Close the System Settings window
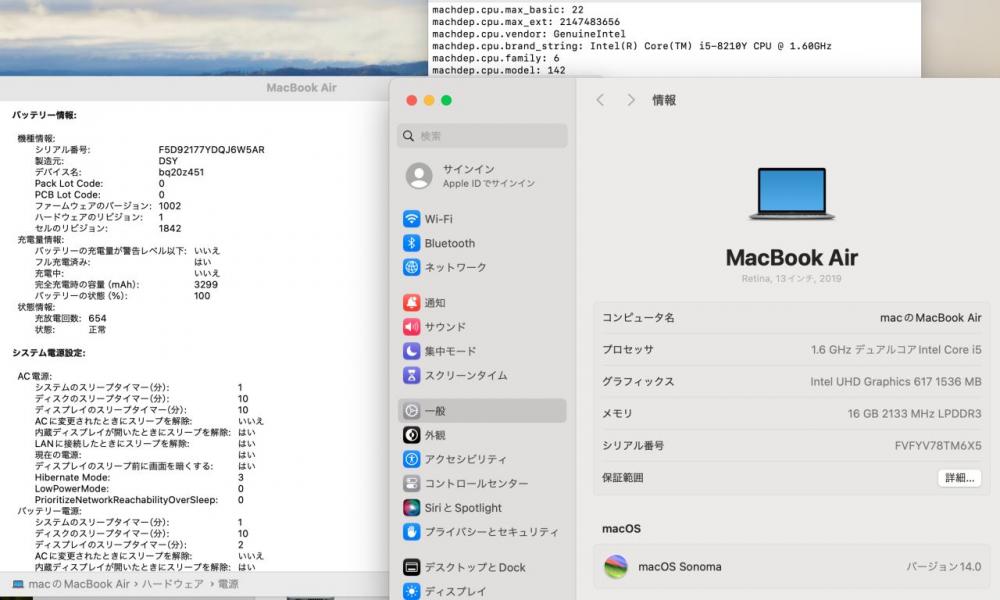 tap(411, 100)
